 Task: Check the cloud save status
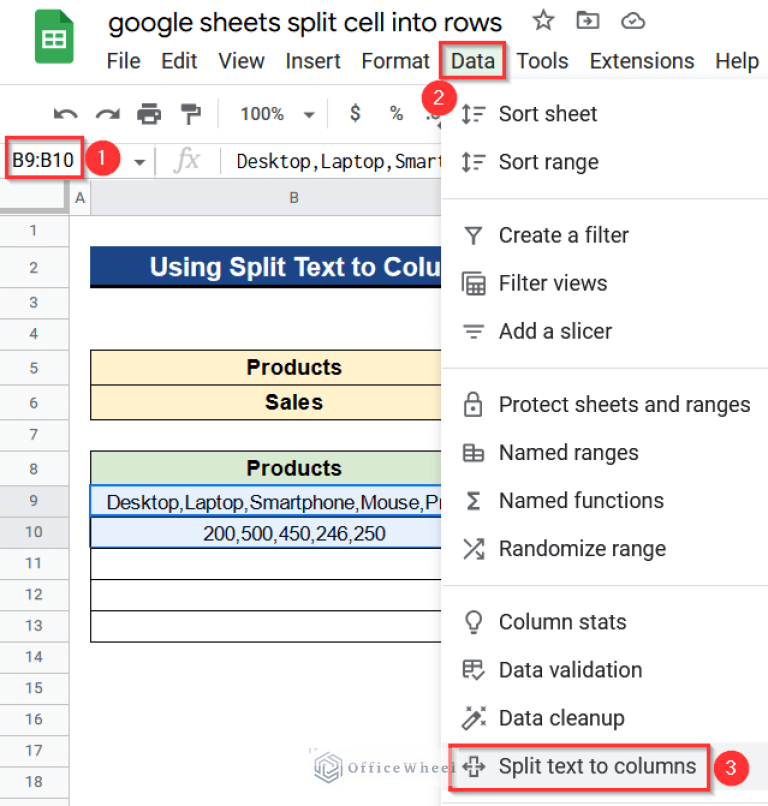pos(633,21)
